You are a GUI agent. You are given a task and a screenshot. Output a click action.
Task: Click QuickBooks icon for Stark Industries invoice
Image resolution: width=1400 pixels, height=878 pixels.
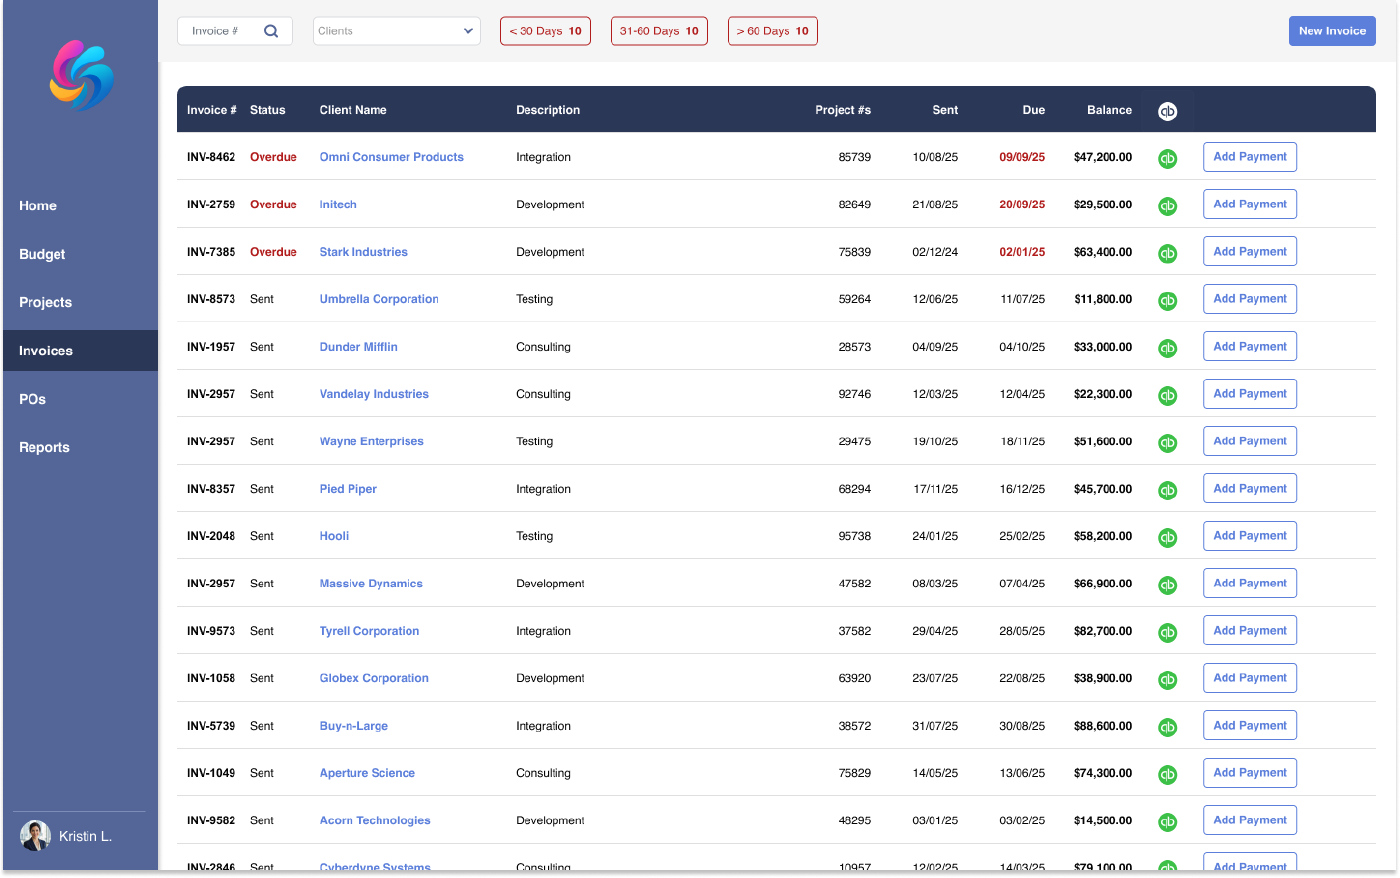point(1167,253)
